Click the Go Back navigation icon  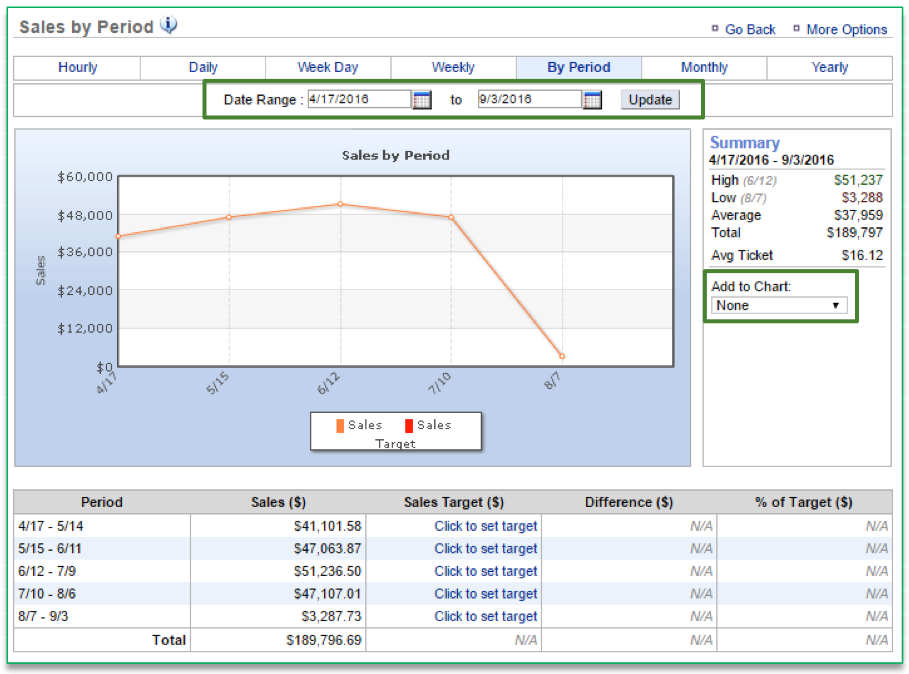(716, 30)
